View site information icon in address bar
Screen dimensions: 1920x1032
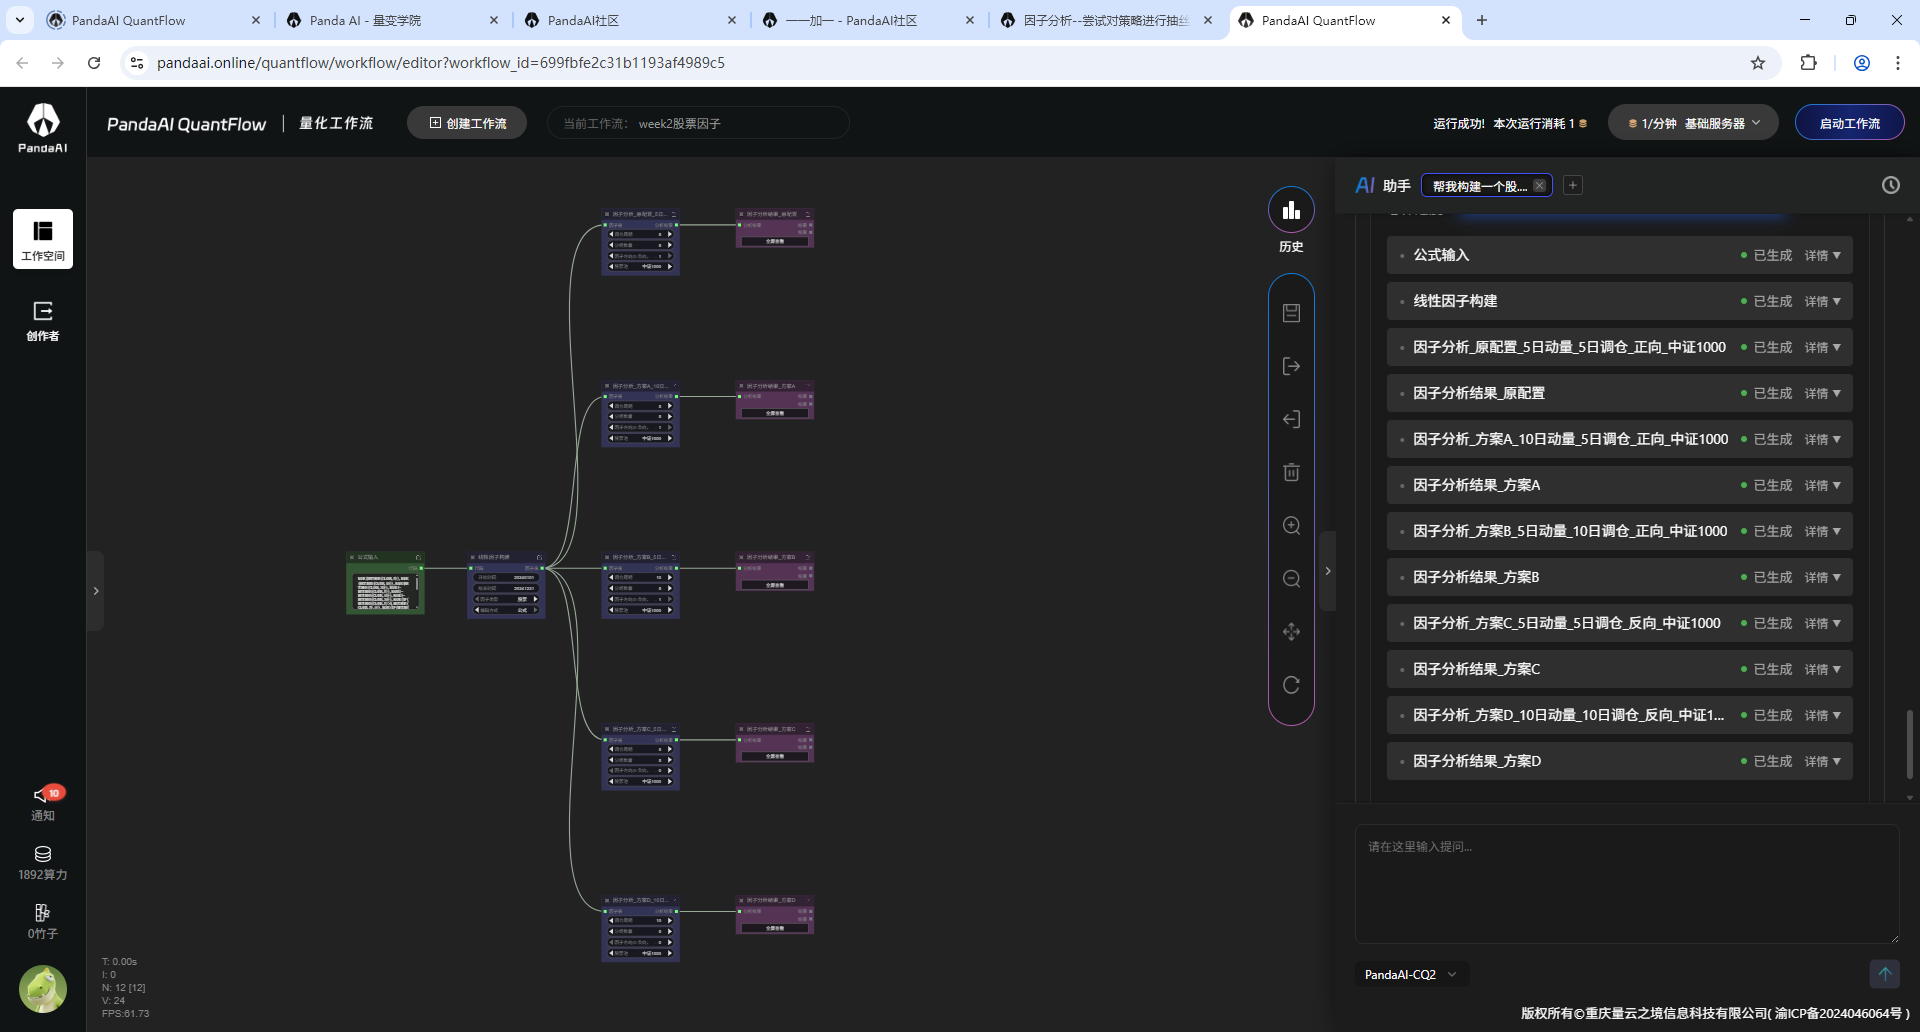(x=137, y=63)
